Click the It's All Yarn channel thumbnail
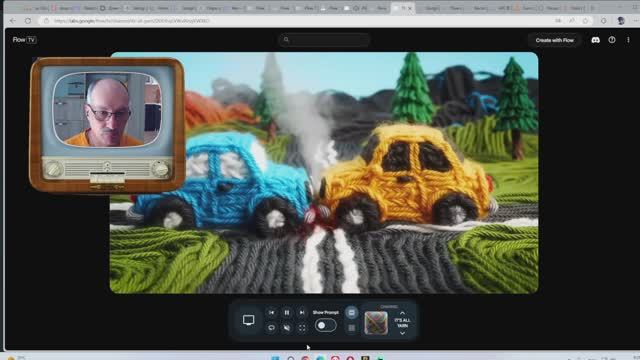640x360 pixels. pyautogui.click(x=376, y=323)
